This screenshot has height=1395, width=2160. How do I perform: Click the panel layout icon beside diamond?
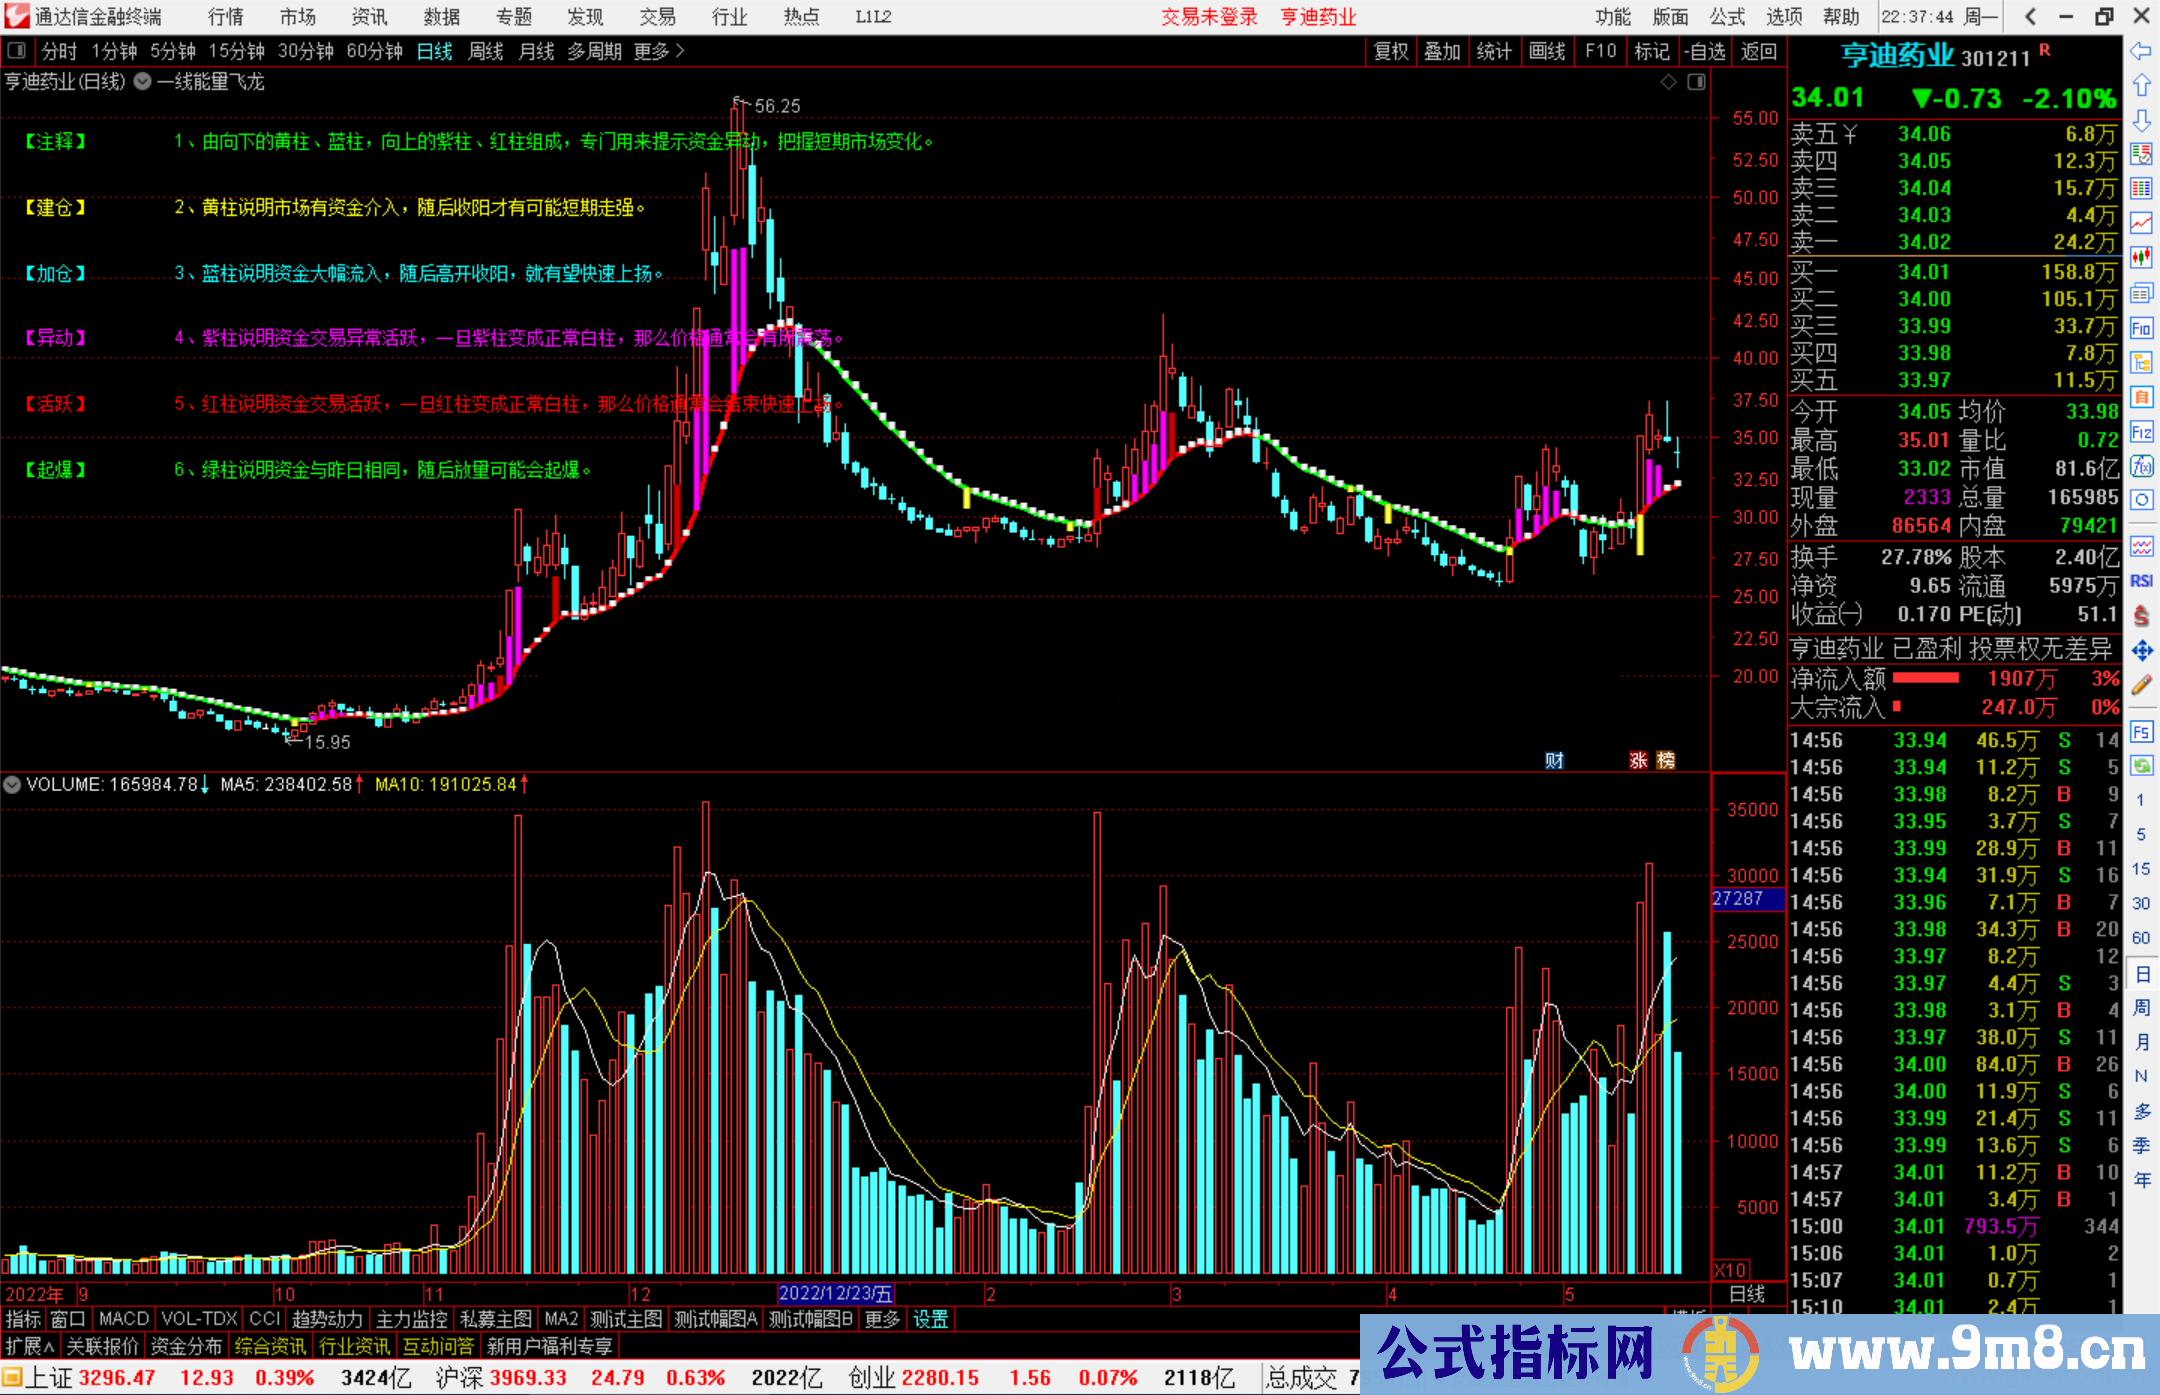(x=1696, y=82)
